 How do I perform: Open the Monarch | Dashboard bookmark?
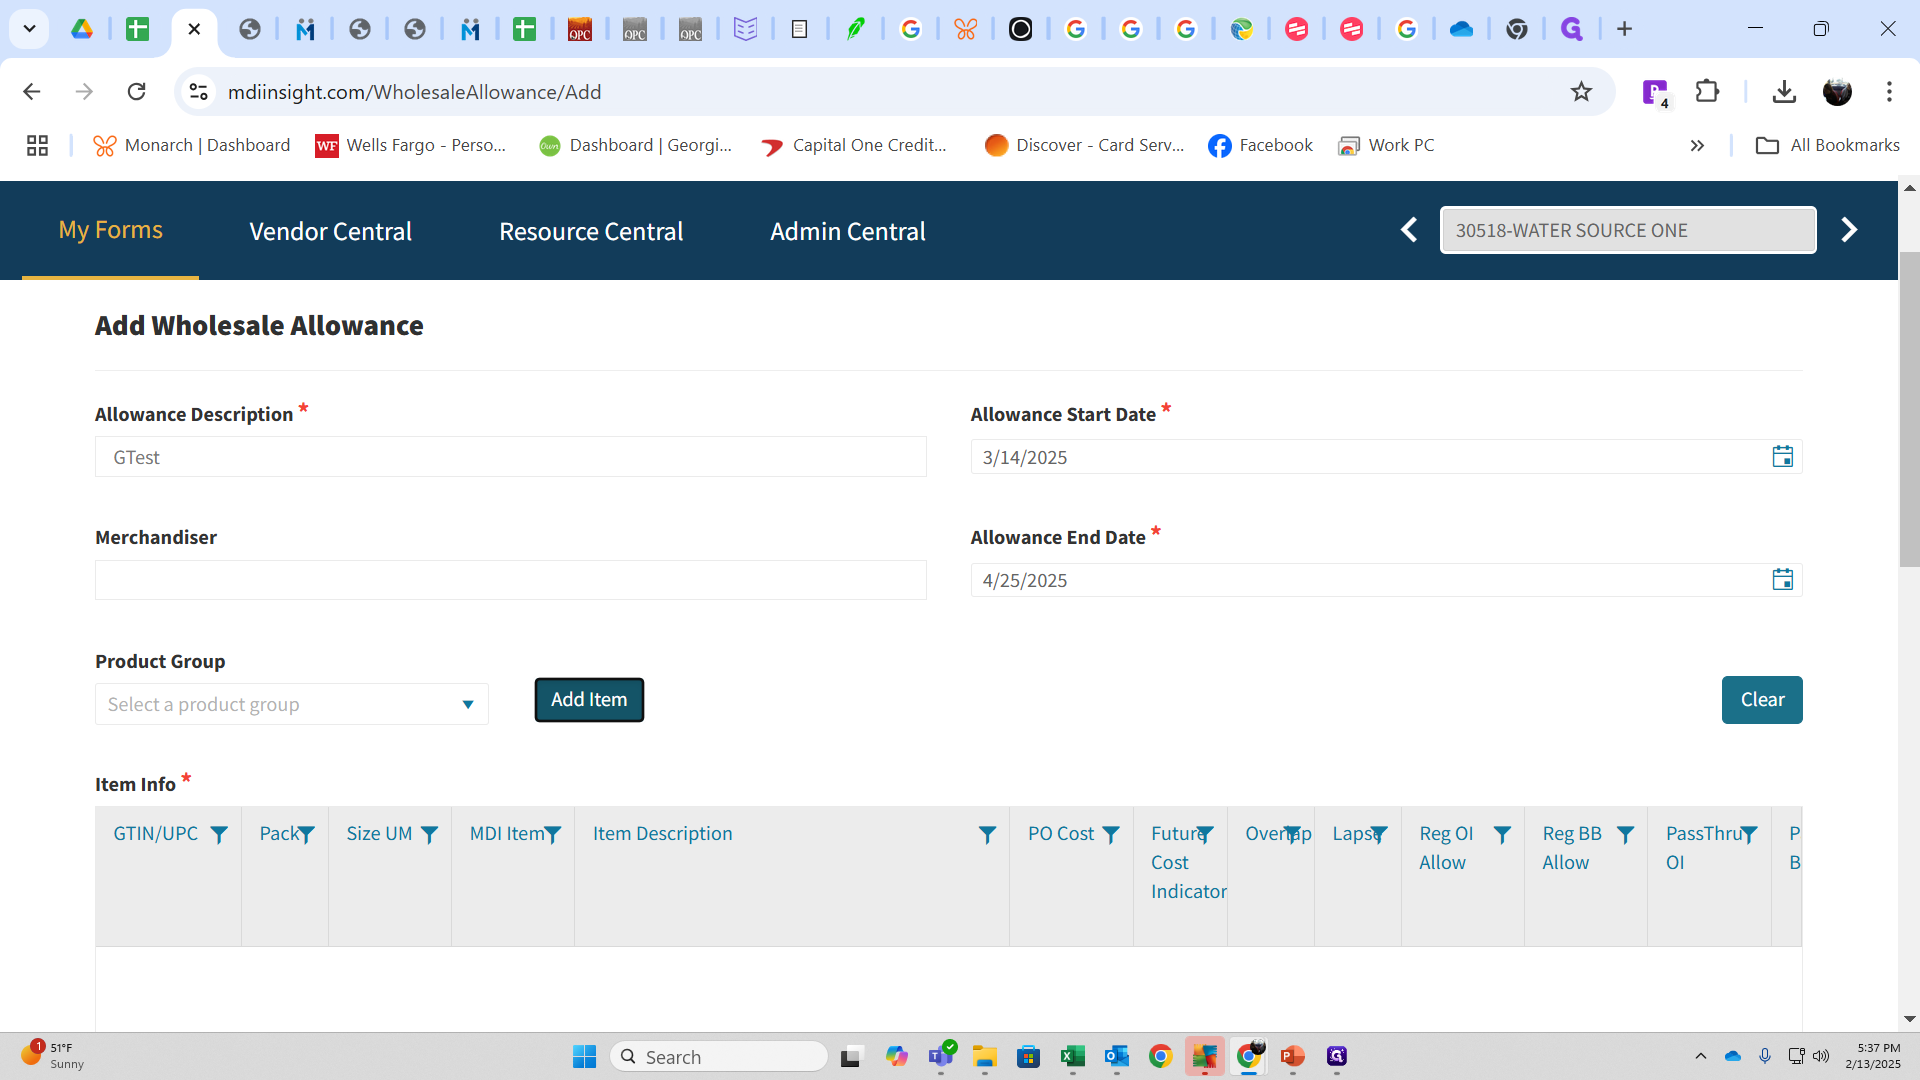[x=192, y=146]
